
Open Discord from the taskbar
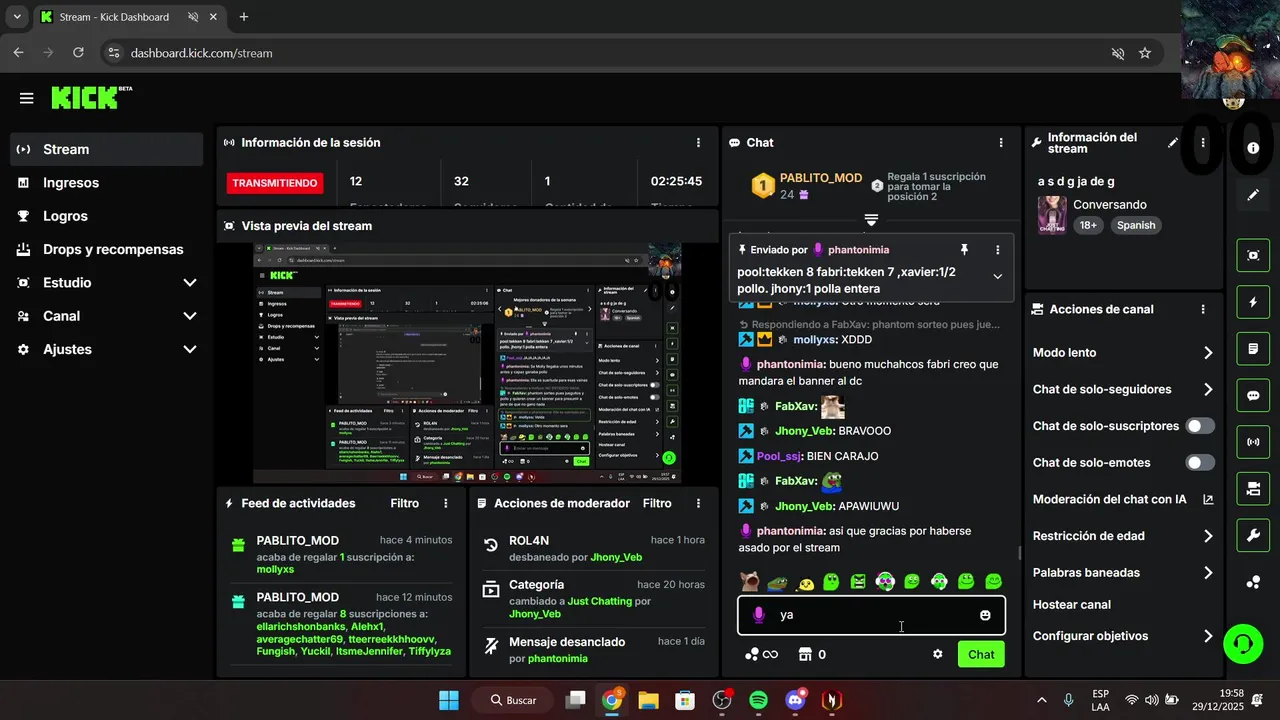(795, 700)
